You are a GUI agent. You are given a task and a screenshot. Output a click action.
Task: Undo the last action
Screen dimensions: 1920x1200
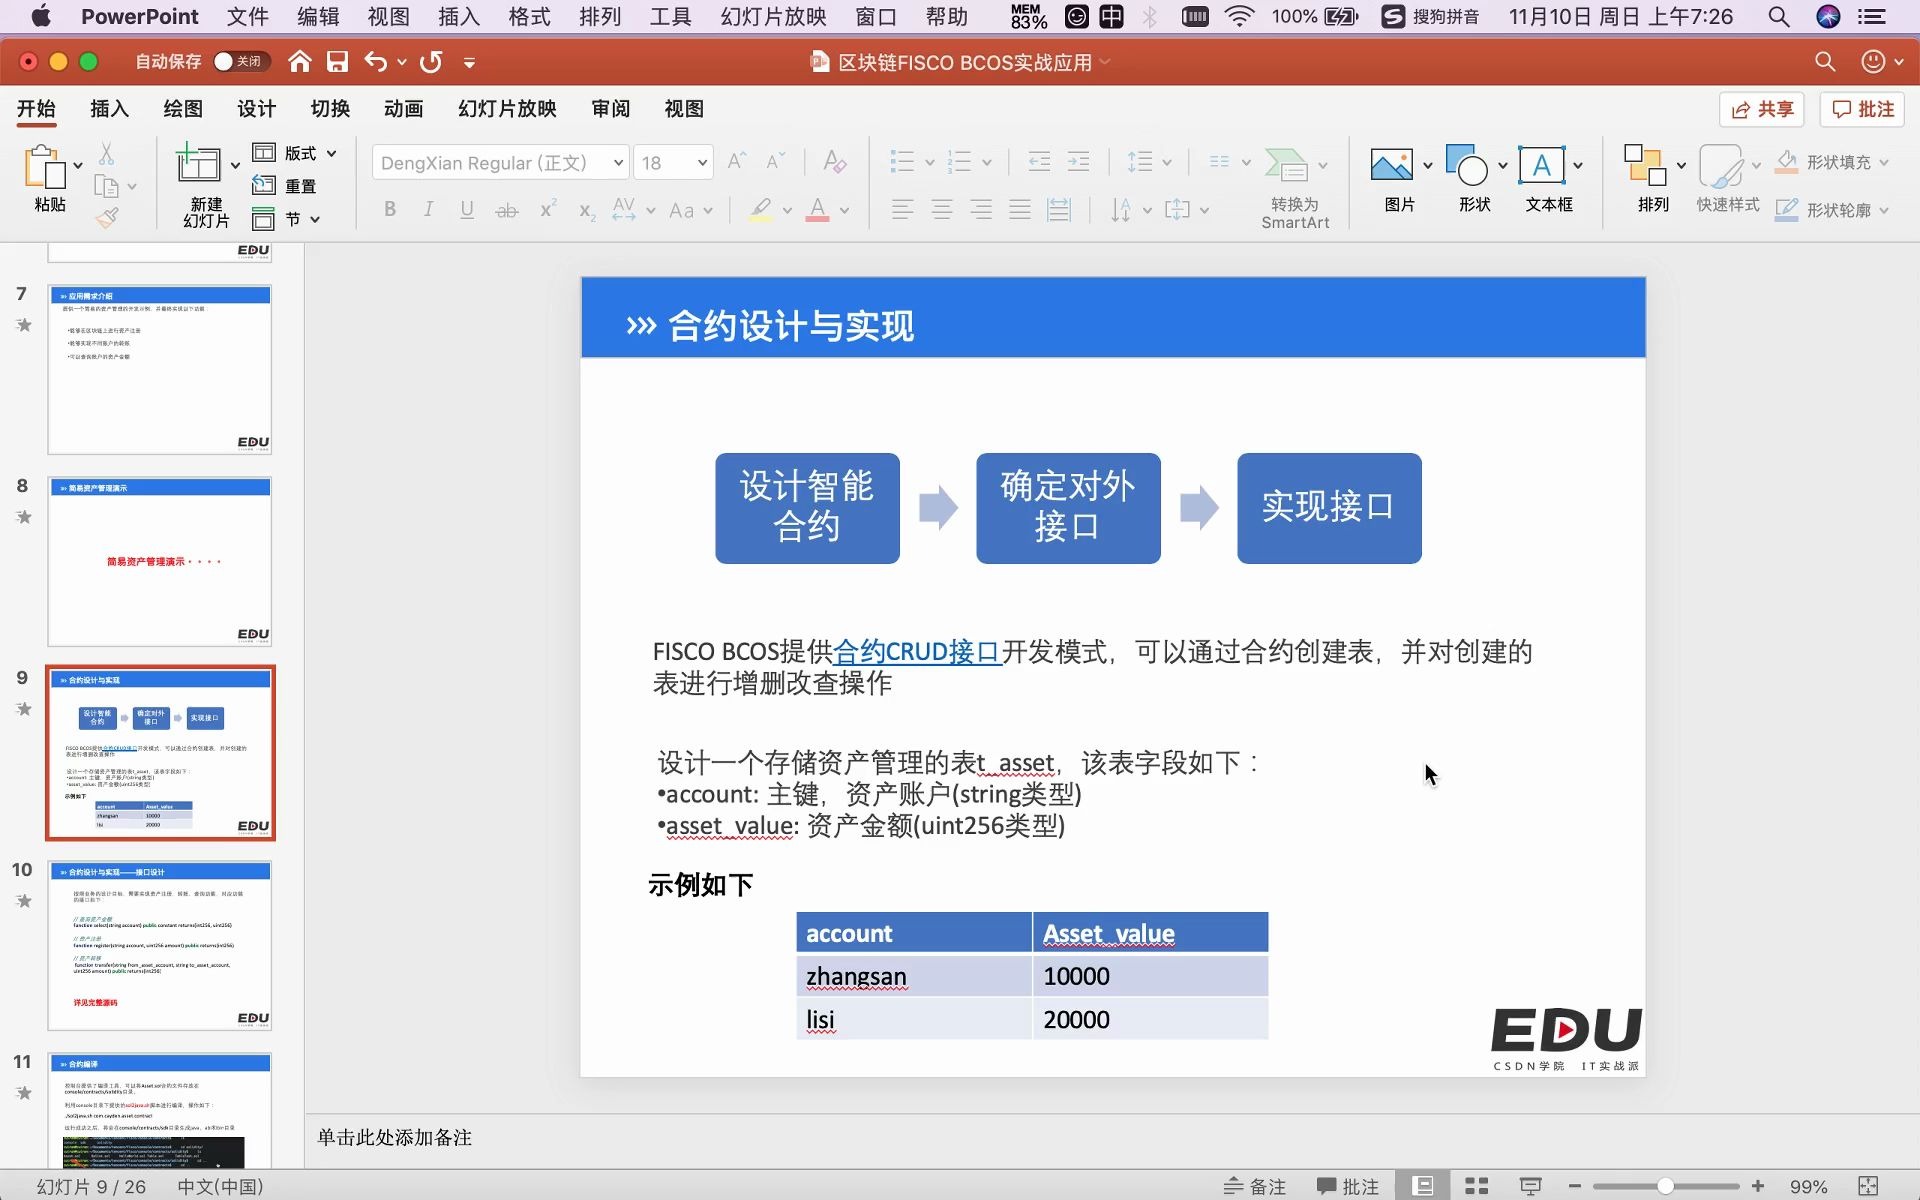pos(375,62)
